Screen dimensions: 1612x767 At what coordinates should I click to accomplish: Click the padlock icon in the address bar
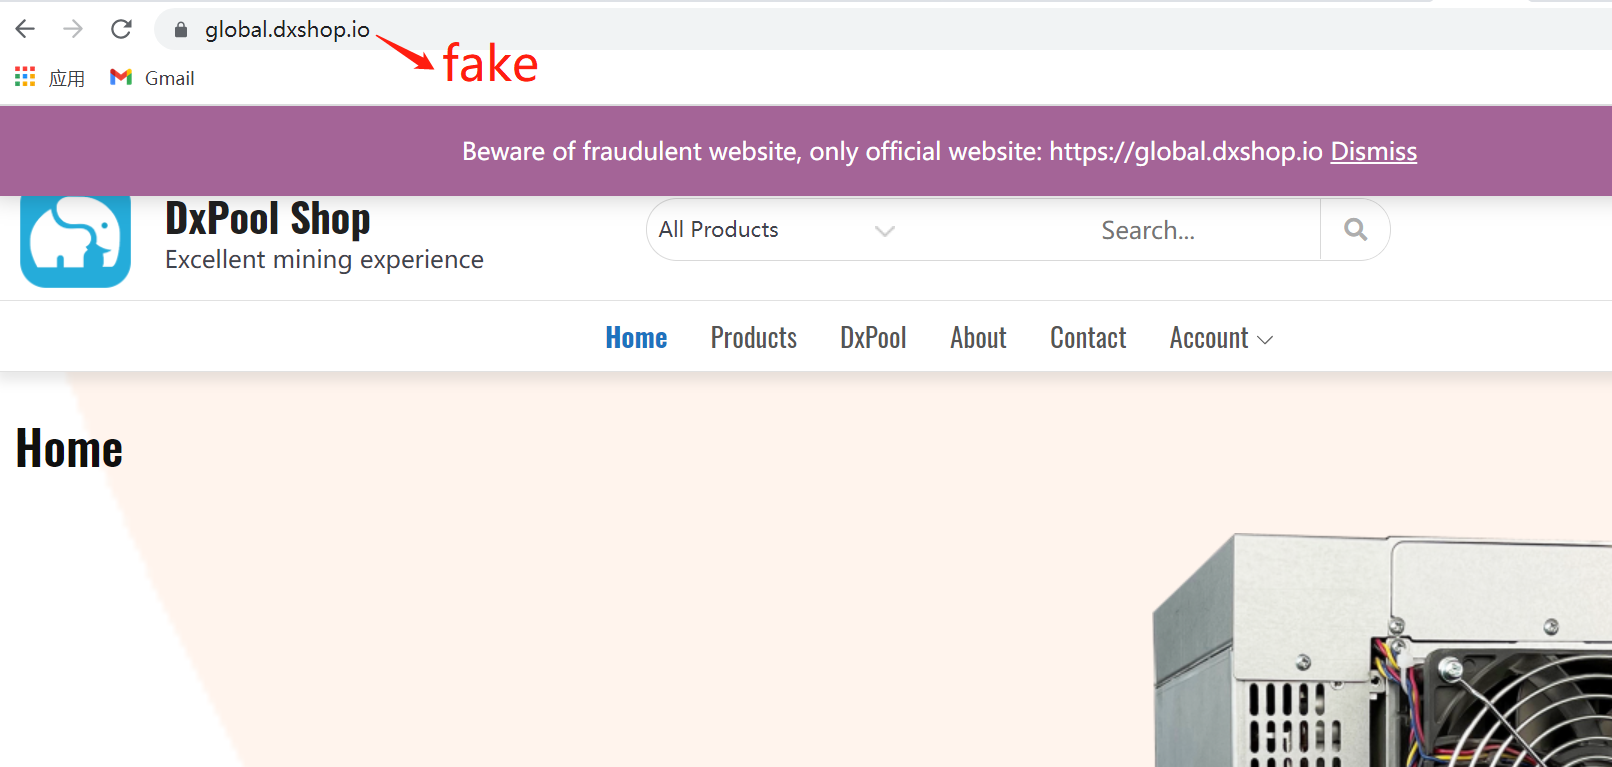click(x=180, y=29)
